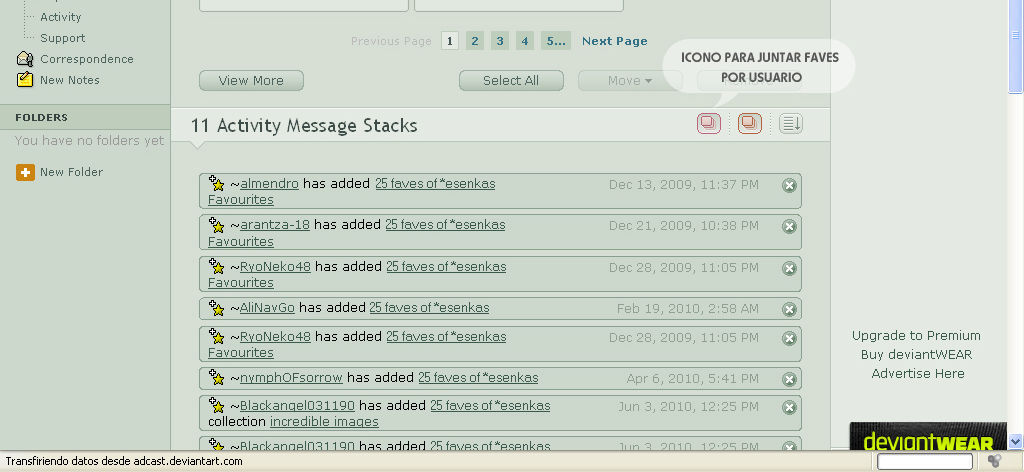The image size is (1024, 472).
Task: Select Support in the sidebar tree
Action: coord(62,38)
